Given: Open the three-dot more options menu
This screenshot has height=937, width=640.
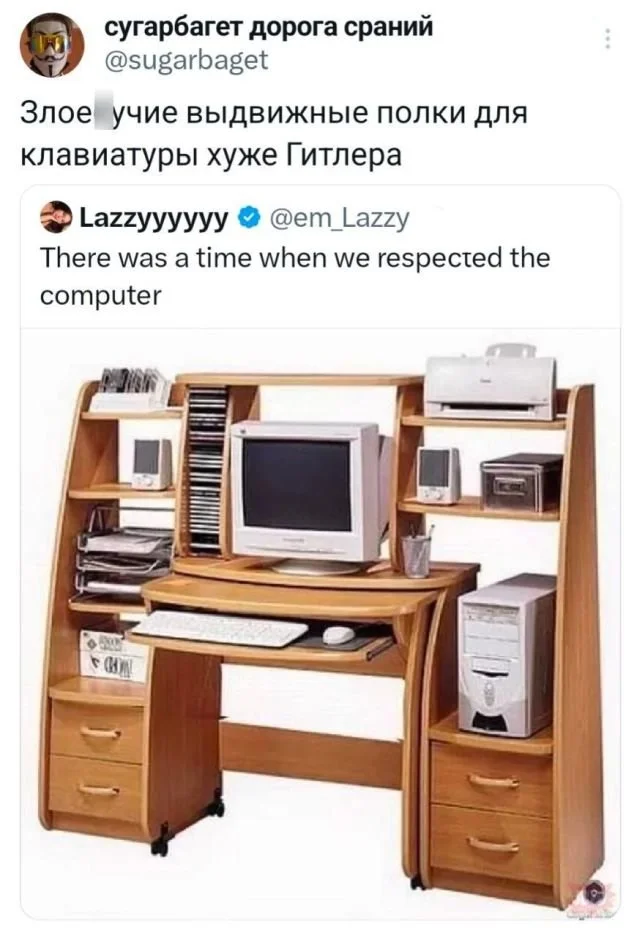Looking at the screenshot, I should click(x=608, y=39).
